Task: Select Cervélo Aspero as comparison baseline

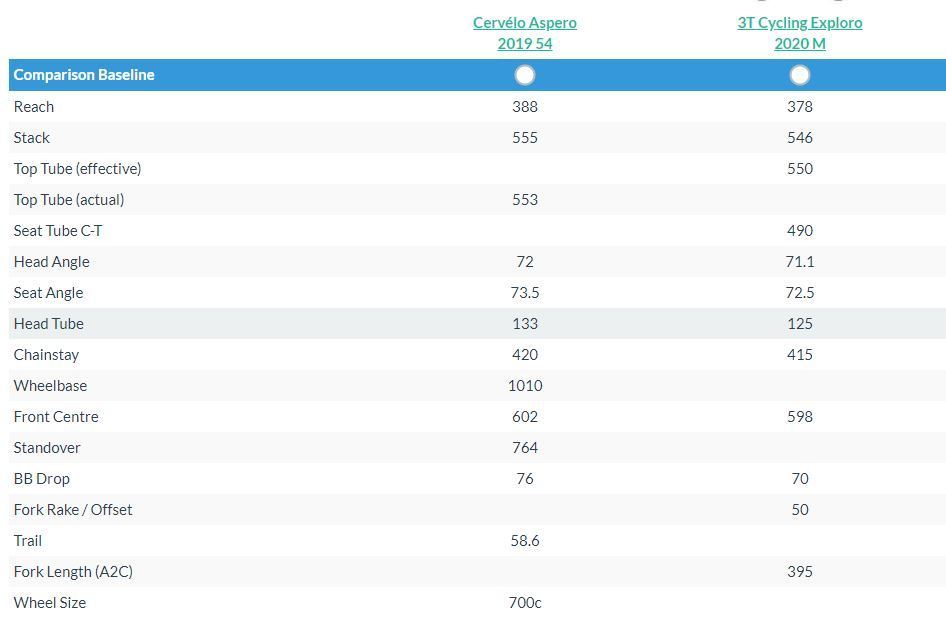Action: pyautogui.click(x=525, y=75)
